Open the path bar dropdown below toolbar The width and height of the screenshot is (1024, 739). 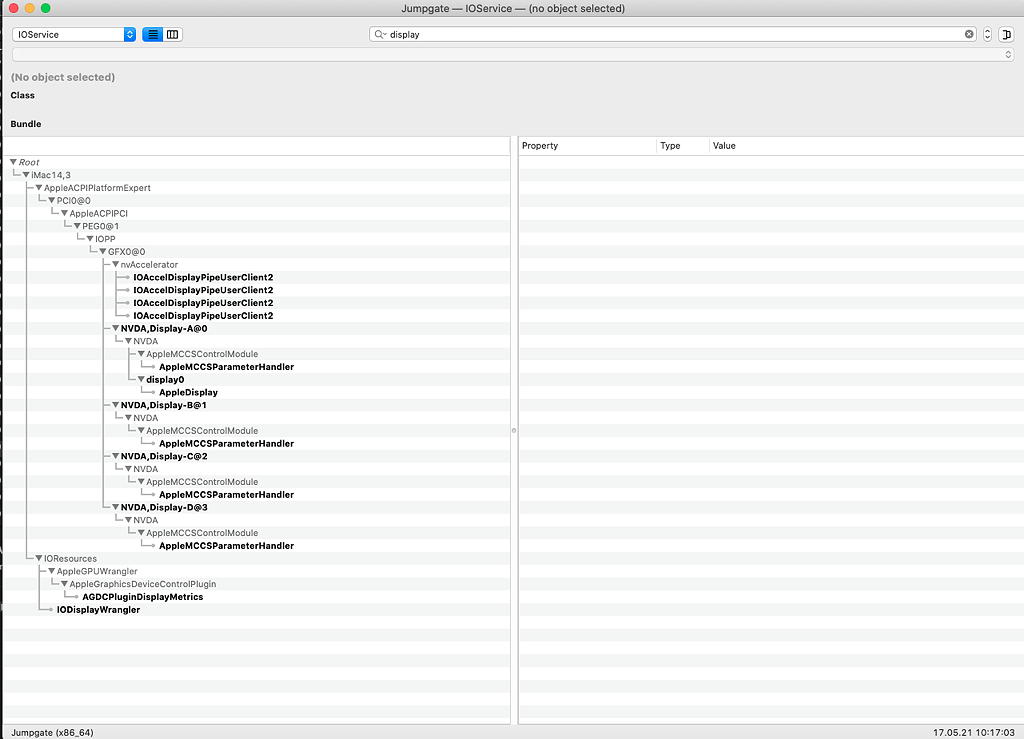(1008, 55)
